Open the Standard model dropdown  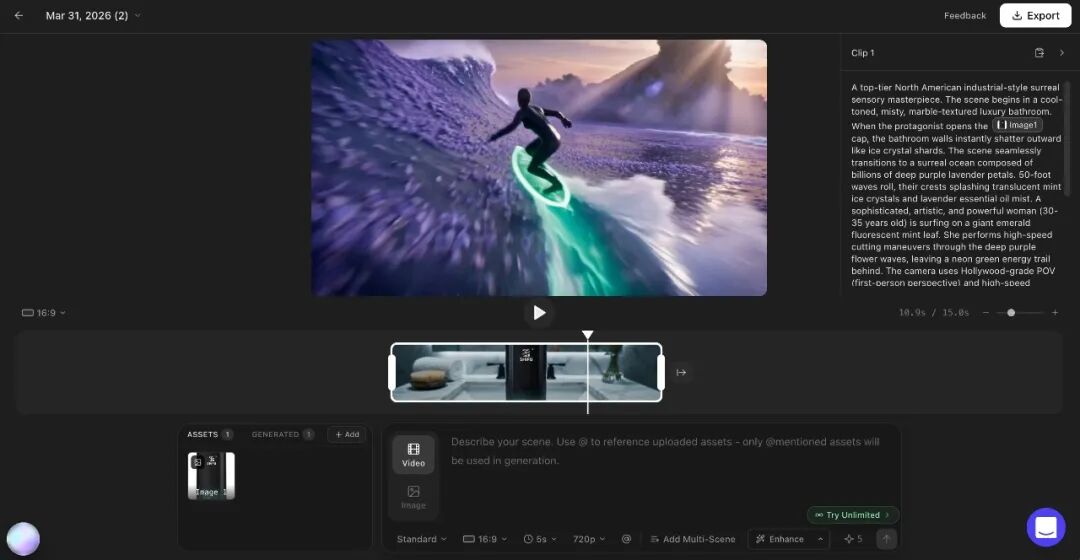coord(421,539)
